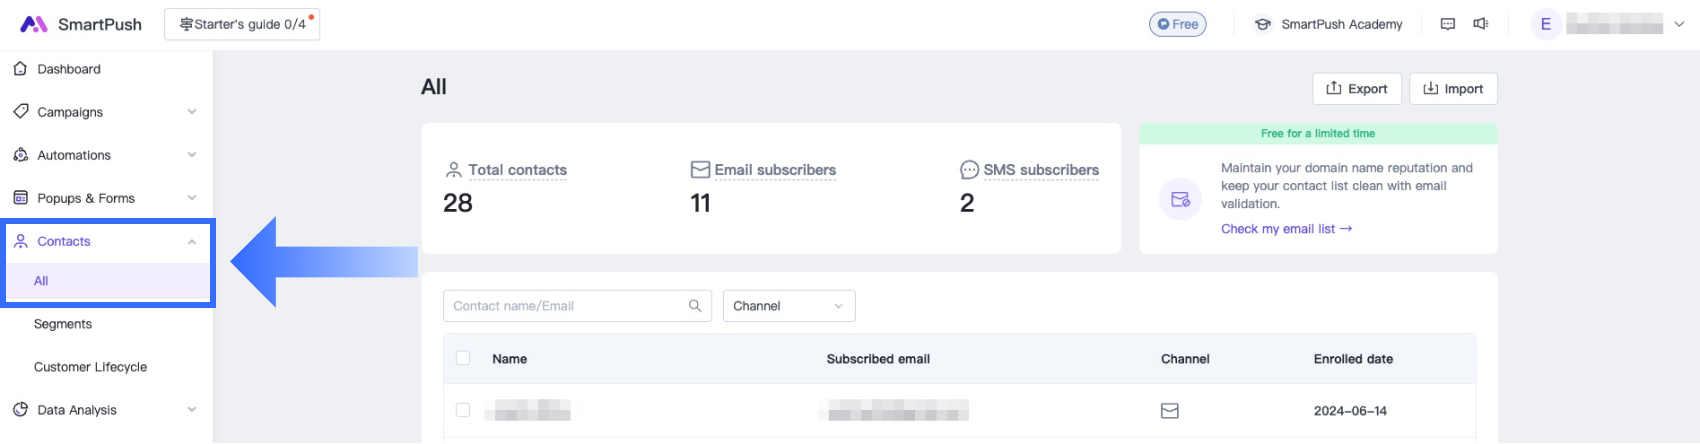Open the Channel filter dropdown
The height and width of the screenshot is (444, 1700).
point(788,306)
